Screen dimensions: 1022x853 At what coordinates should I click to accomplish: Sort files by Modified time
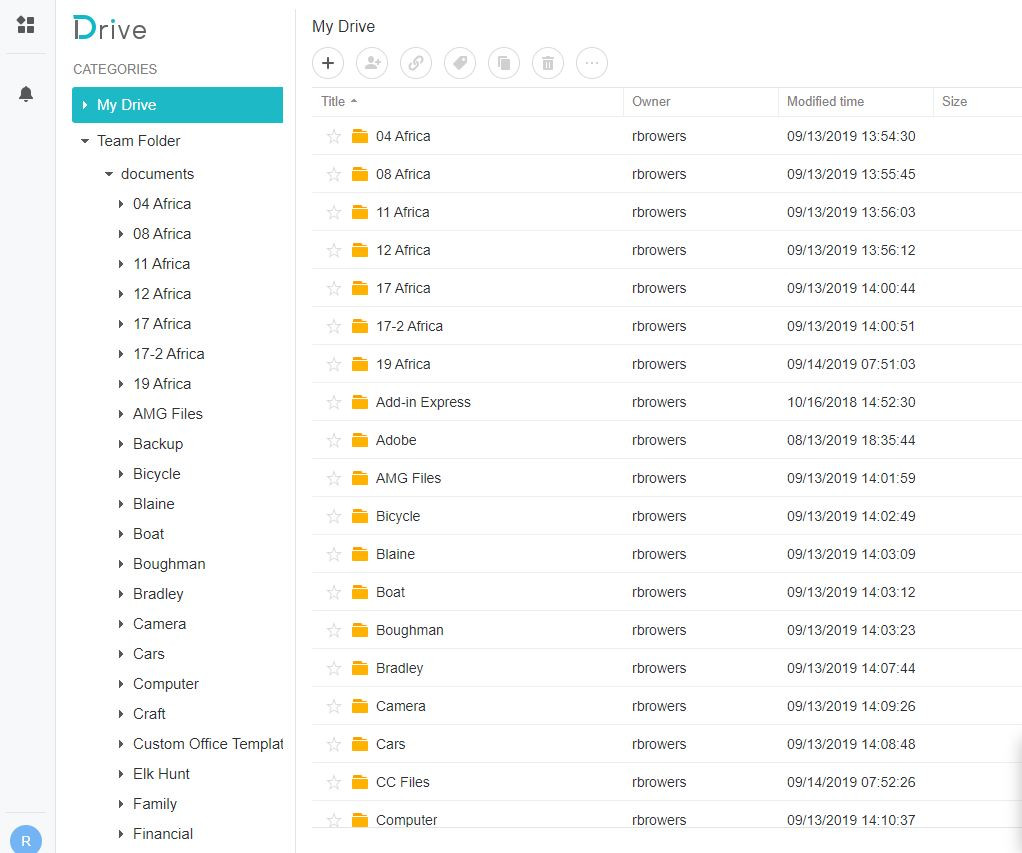pos(825,101)
